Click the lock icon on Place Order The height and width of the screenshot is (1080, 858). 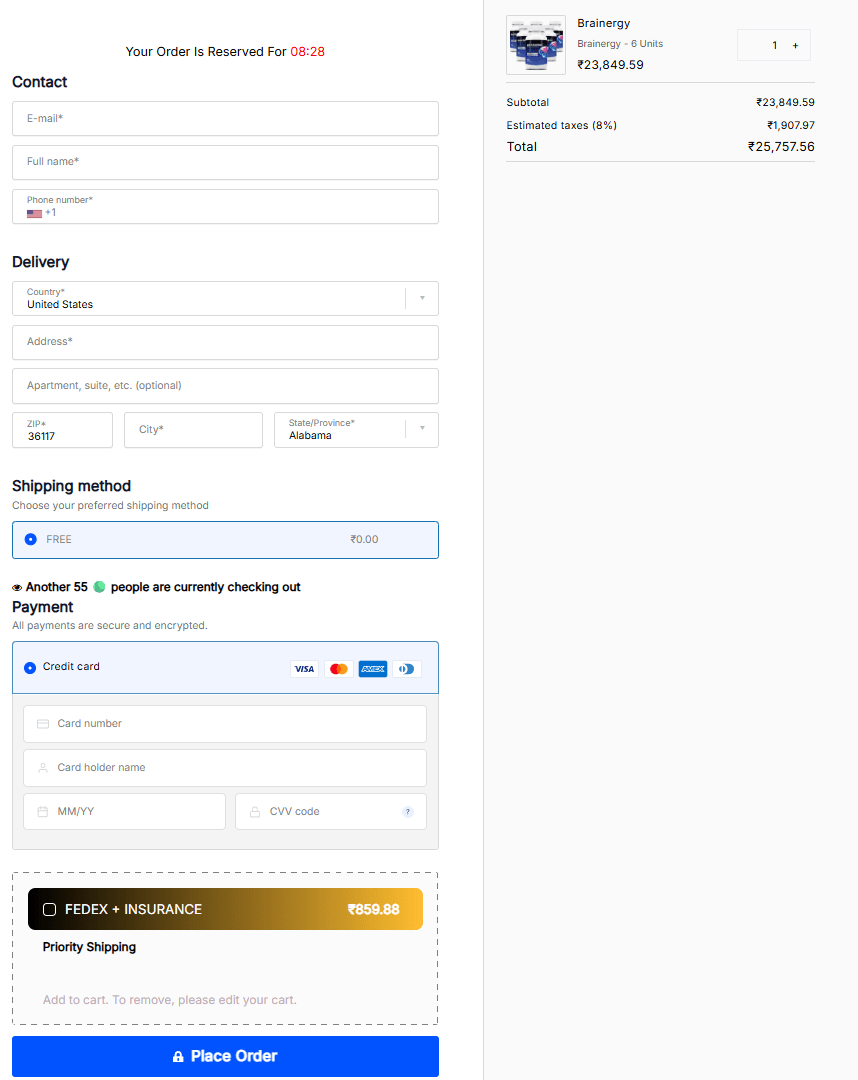coord(178,1056)
